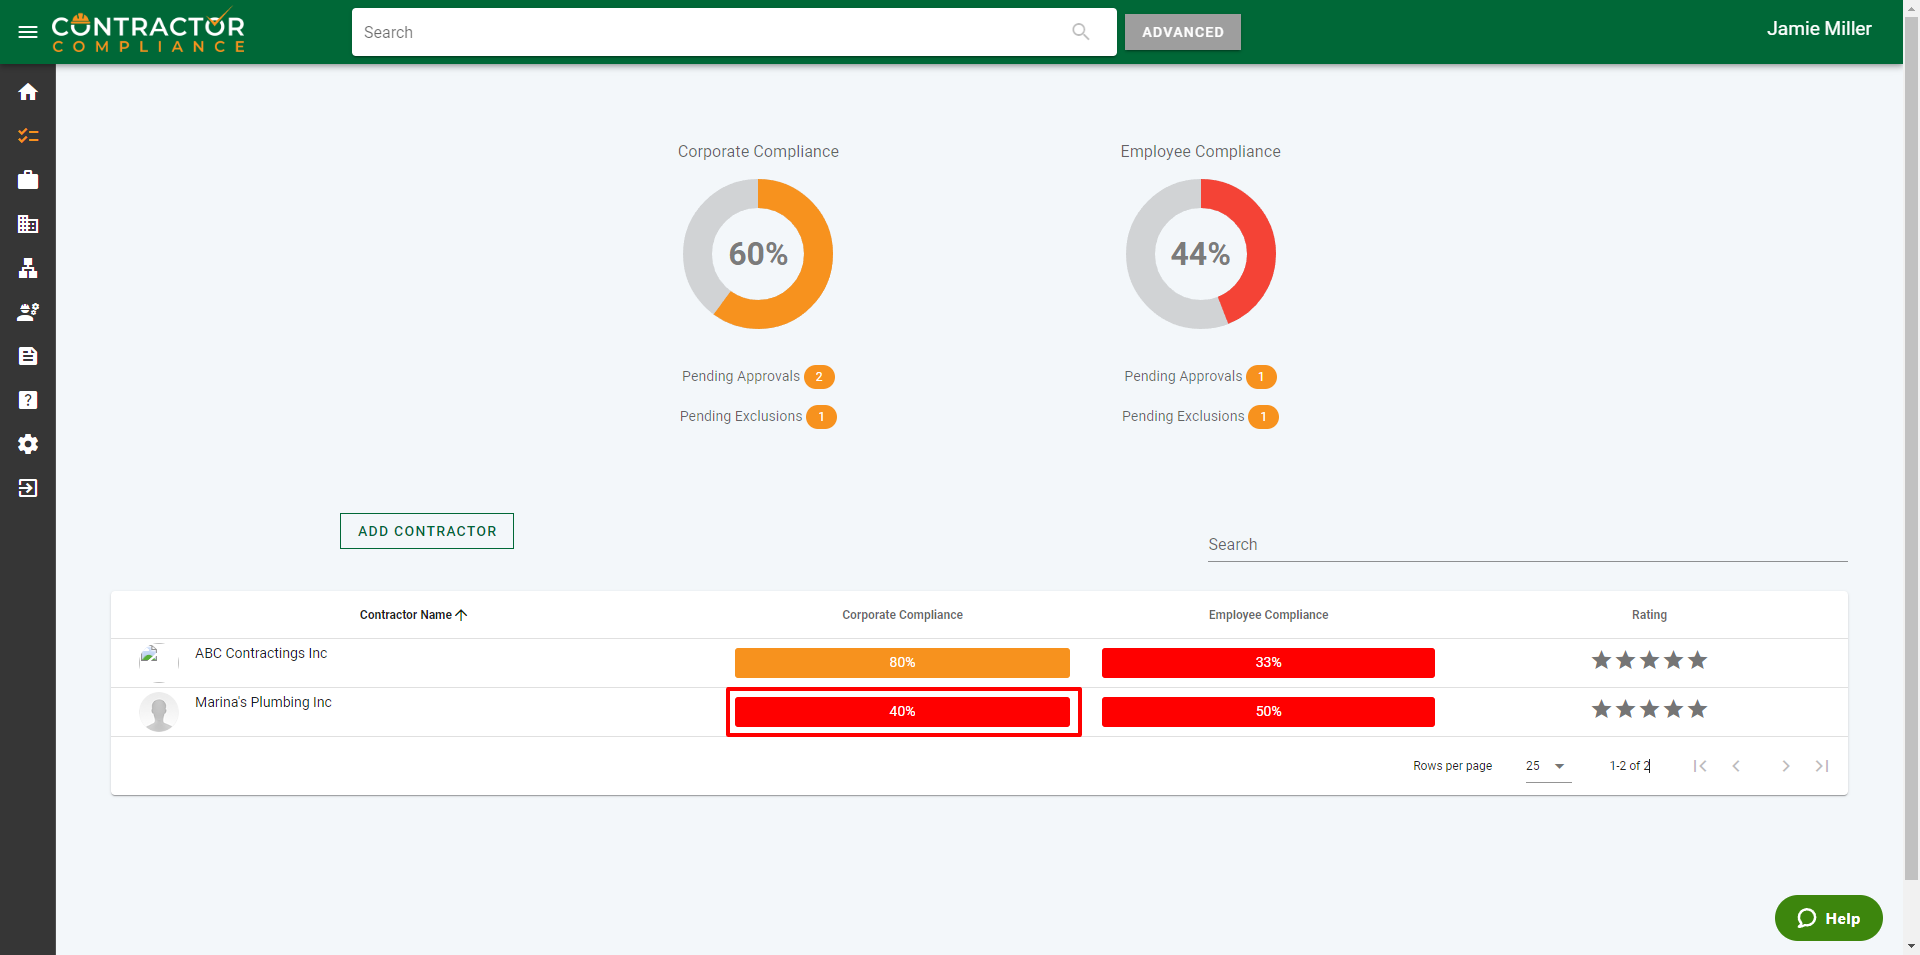Click the ADVANCED search button
This screenshot has height=955, width=1920.
tap(1182, 32)
